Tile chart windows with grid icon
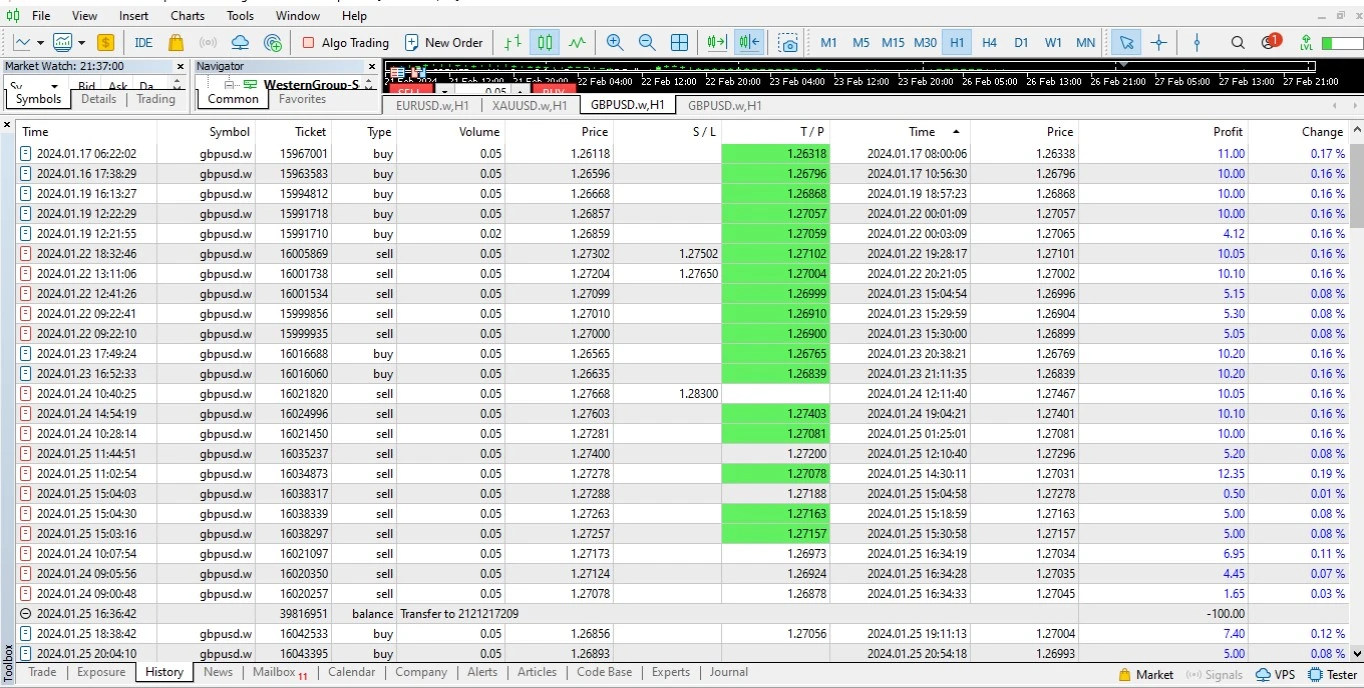Viewport: 1364px width, 688px height. pyautogui.click(x=679, y=42)
